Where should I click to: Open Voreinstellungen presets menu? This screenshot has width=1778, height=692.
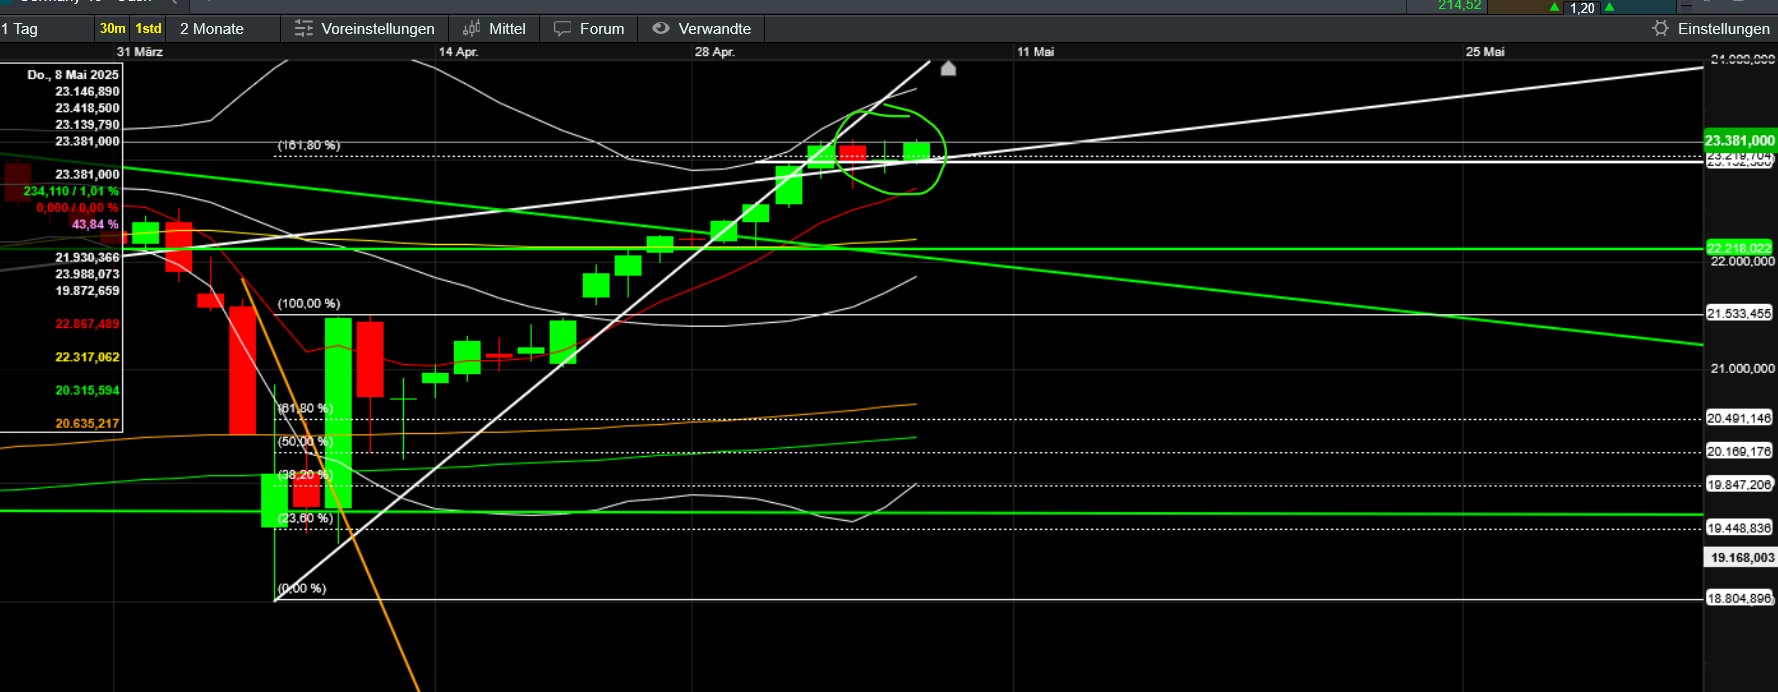(x=365, y=29)
